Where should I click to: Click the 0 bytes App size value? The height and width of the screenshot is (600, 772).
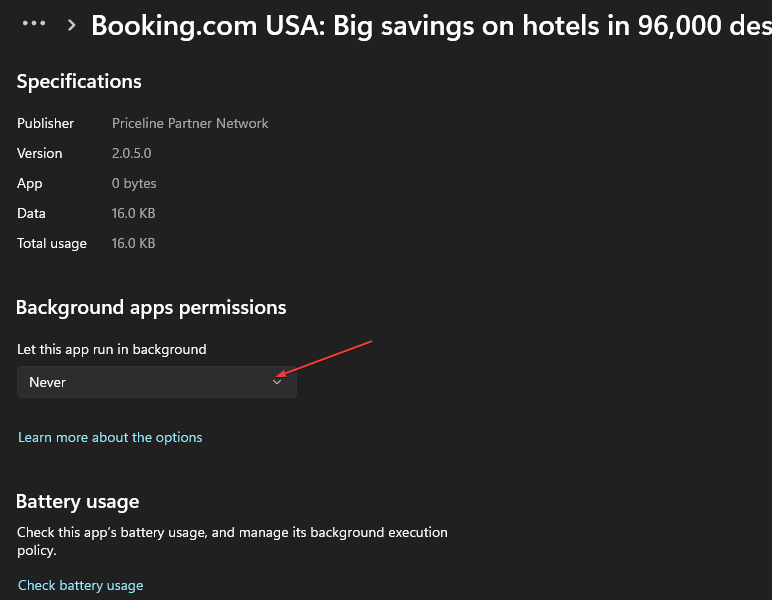(134, 183)
